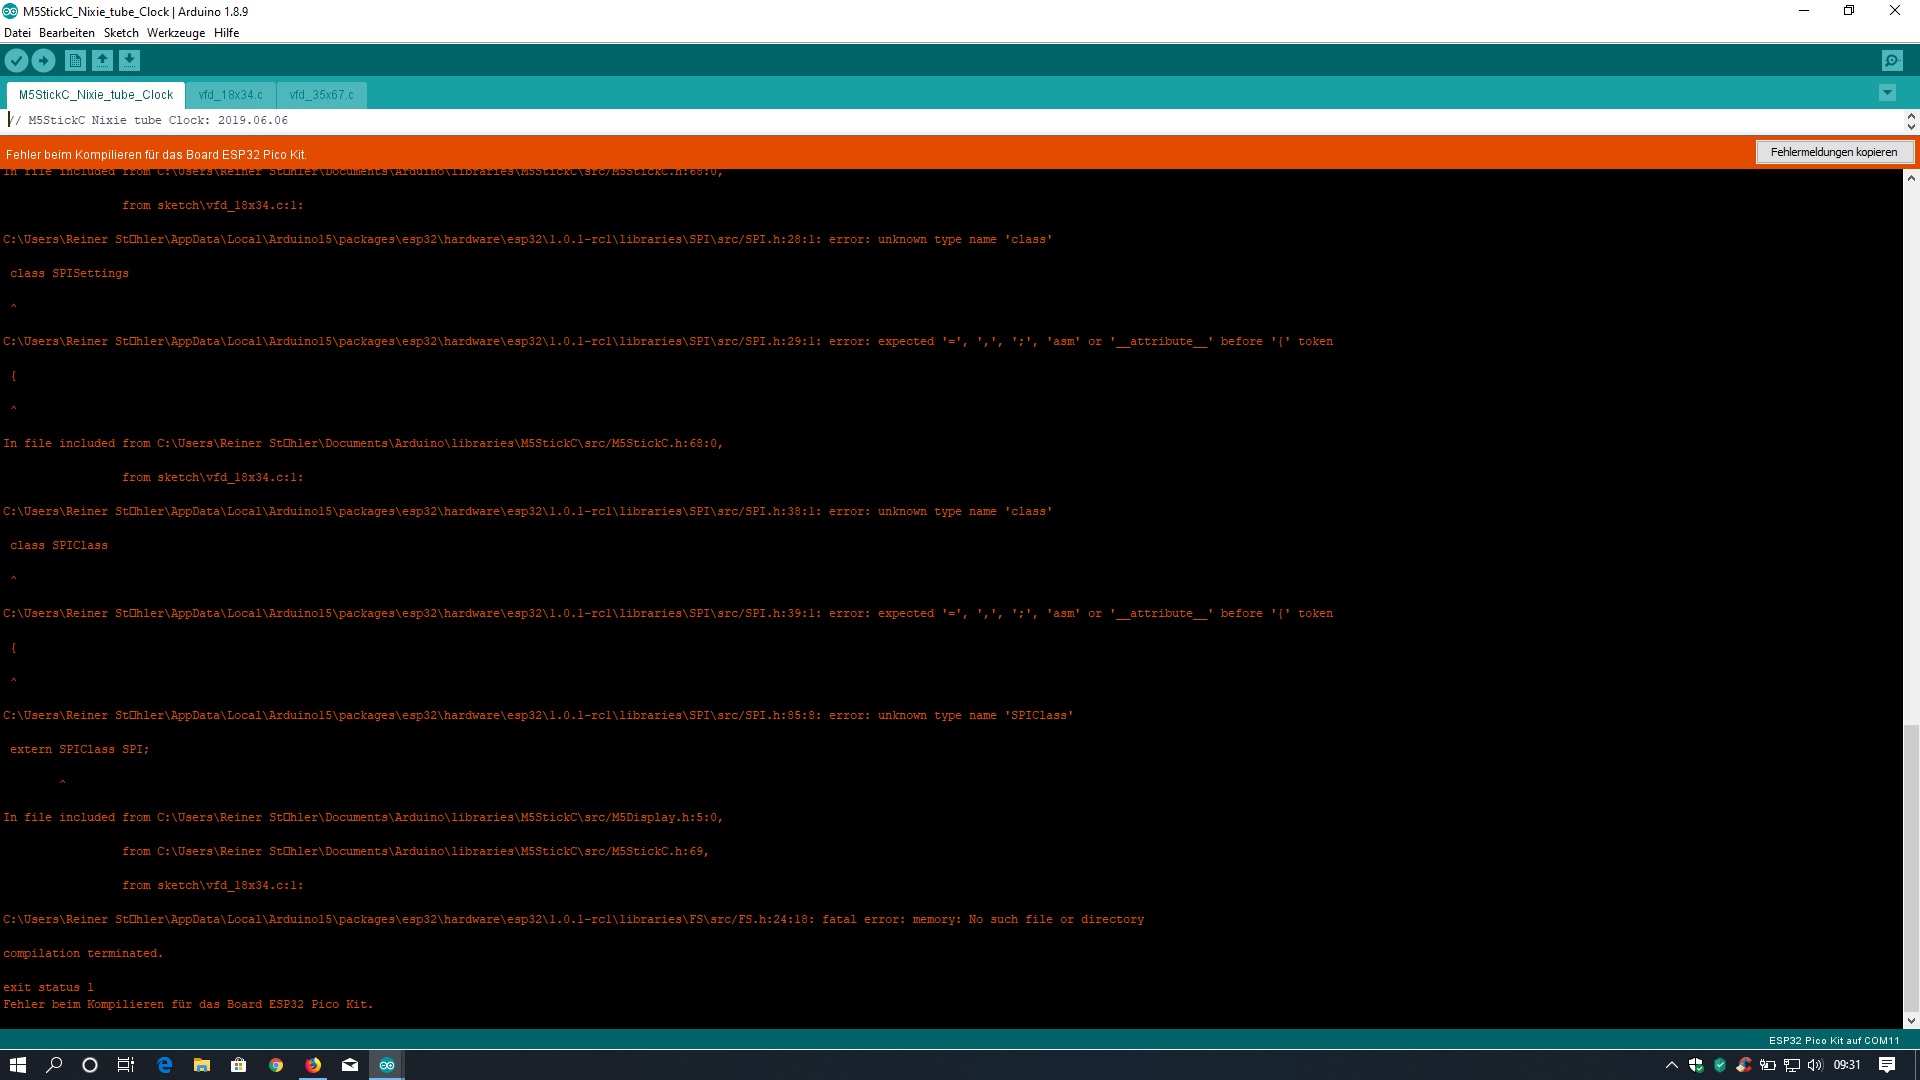Click the Open sketch icon

pyautogui.click(x=102, y=61)
